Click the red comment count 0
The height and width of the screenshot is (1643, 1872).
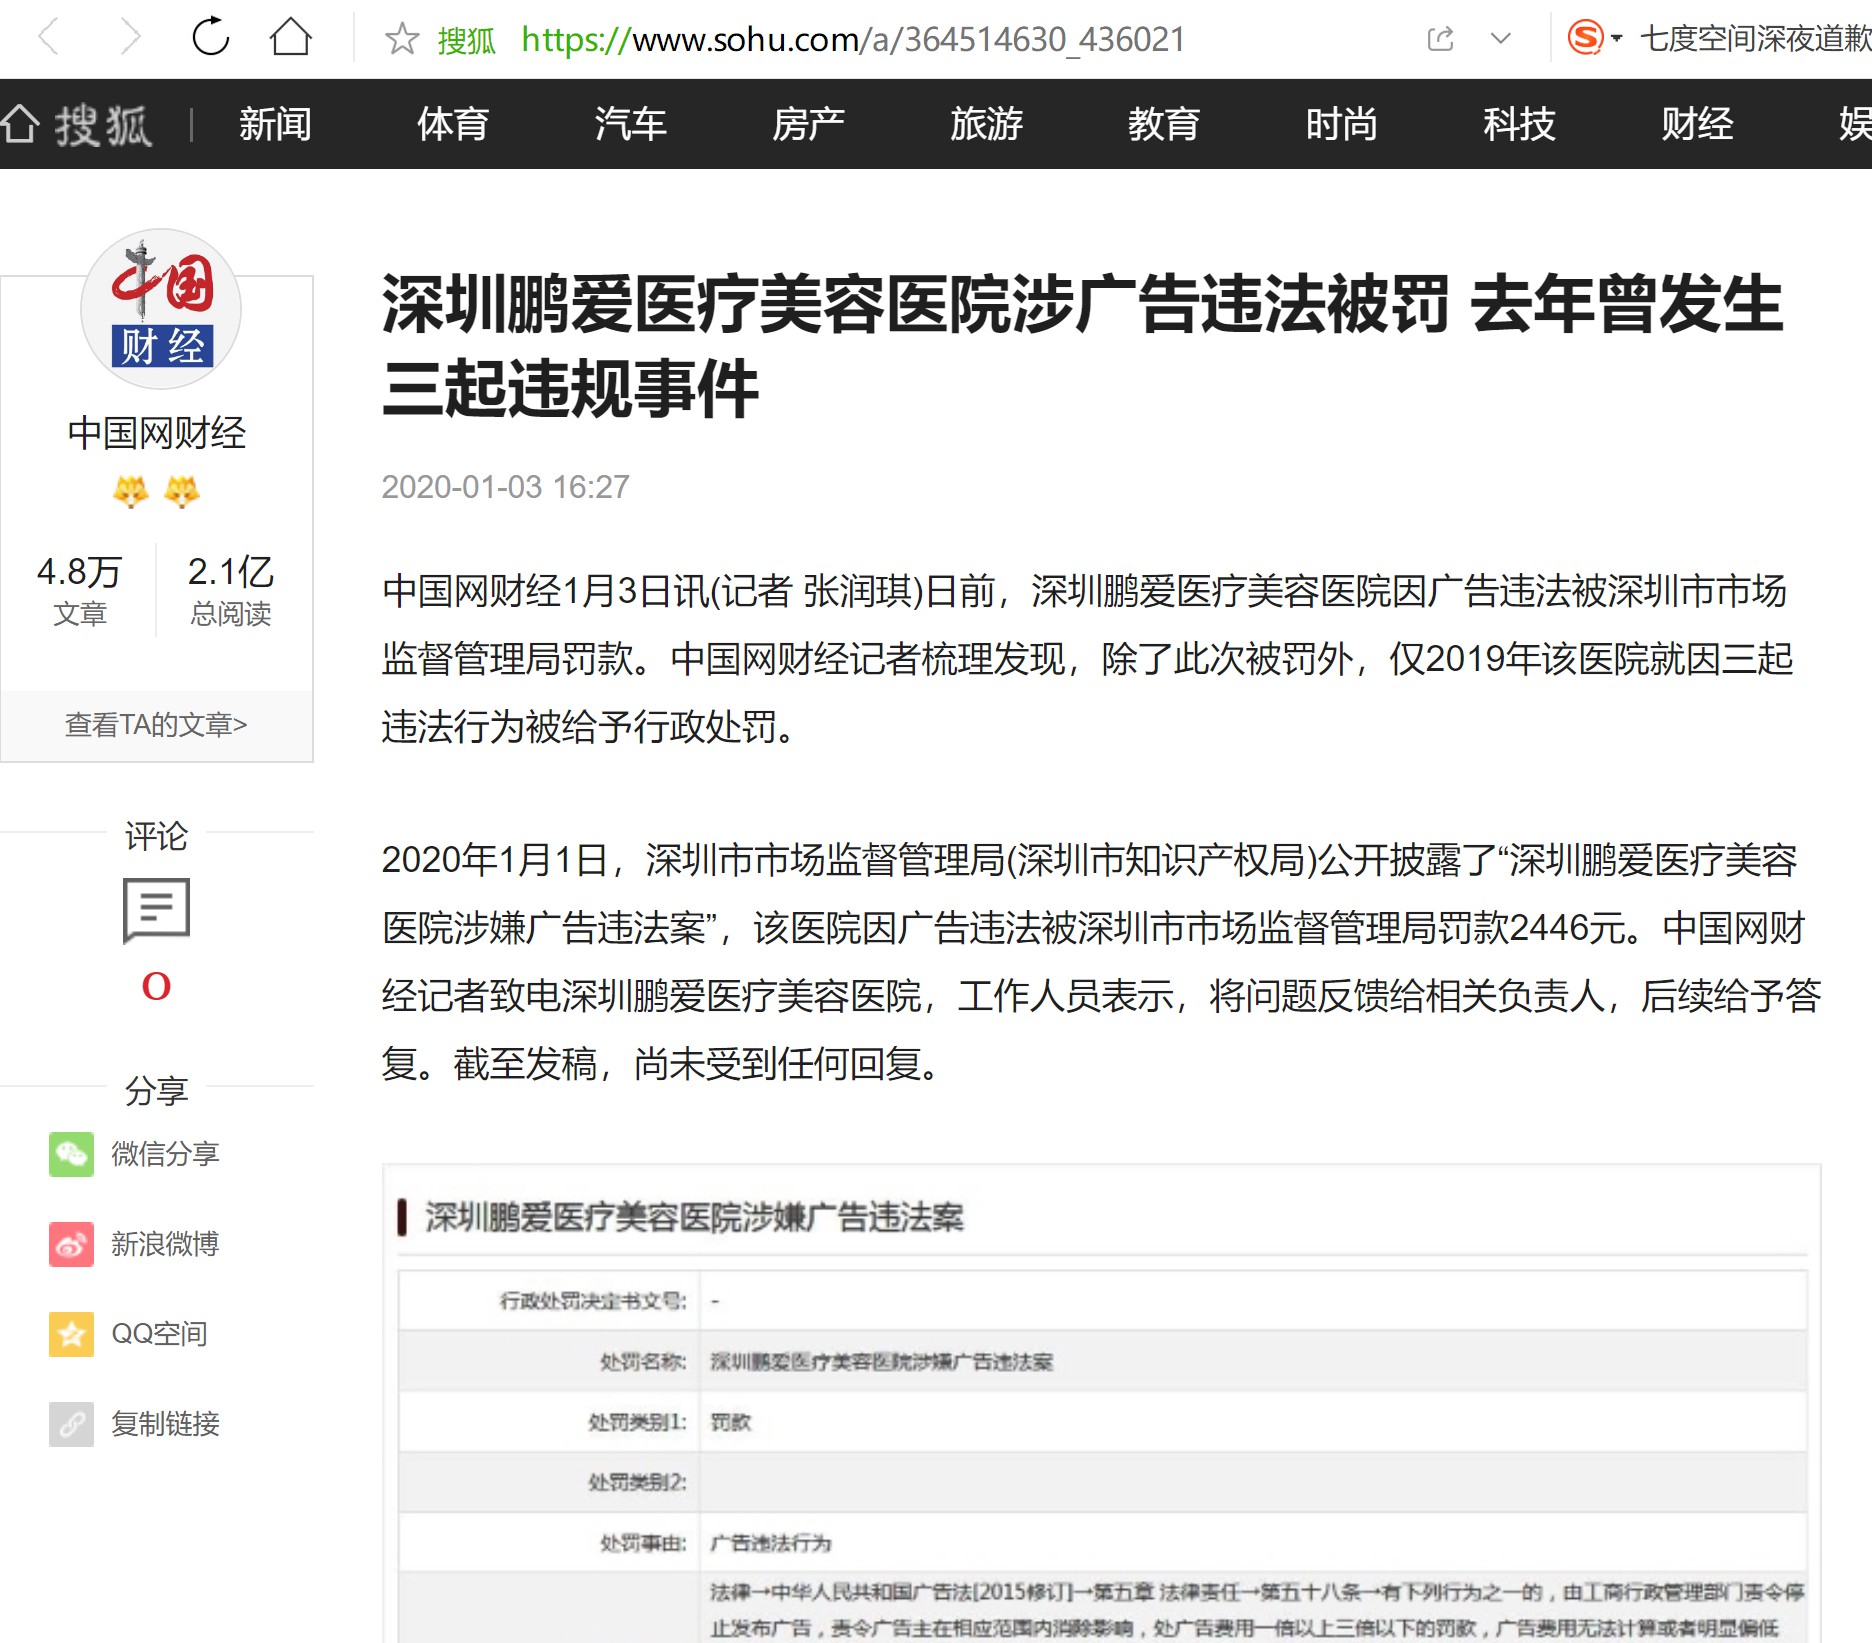pos(156,986)
